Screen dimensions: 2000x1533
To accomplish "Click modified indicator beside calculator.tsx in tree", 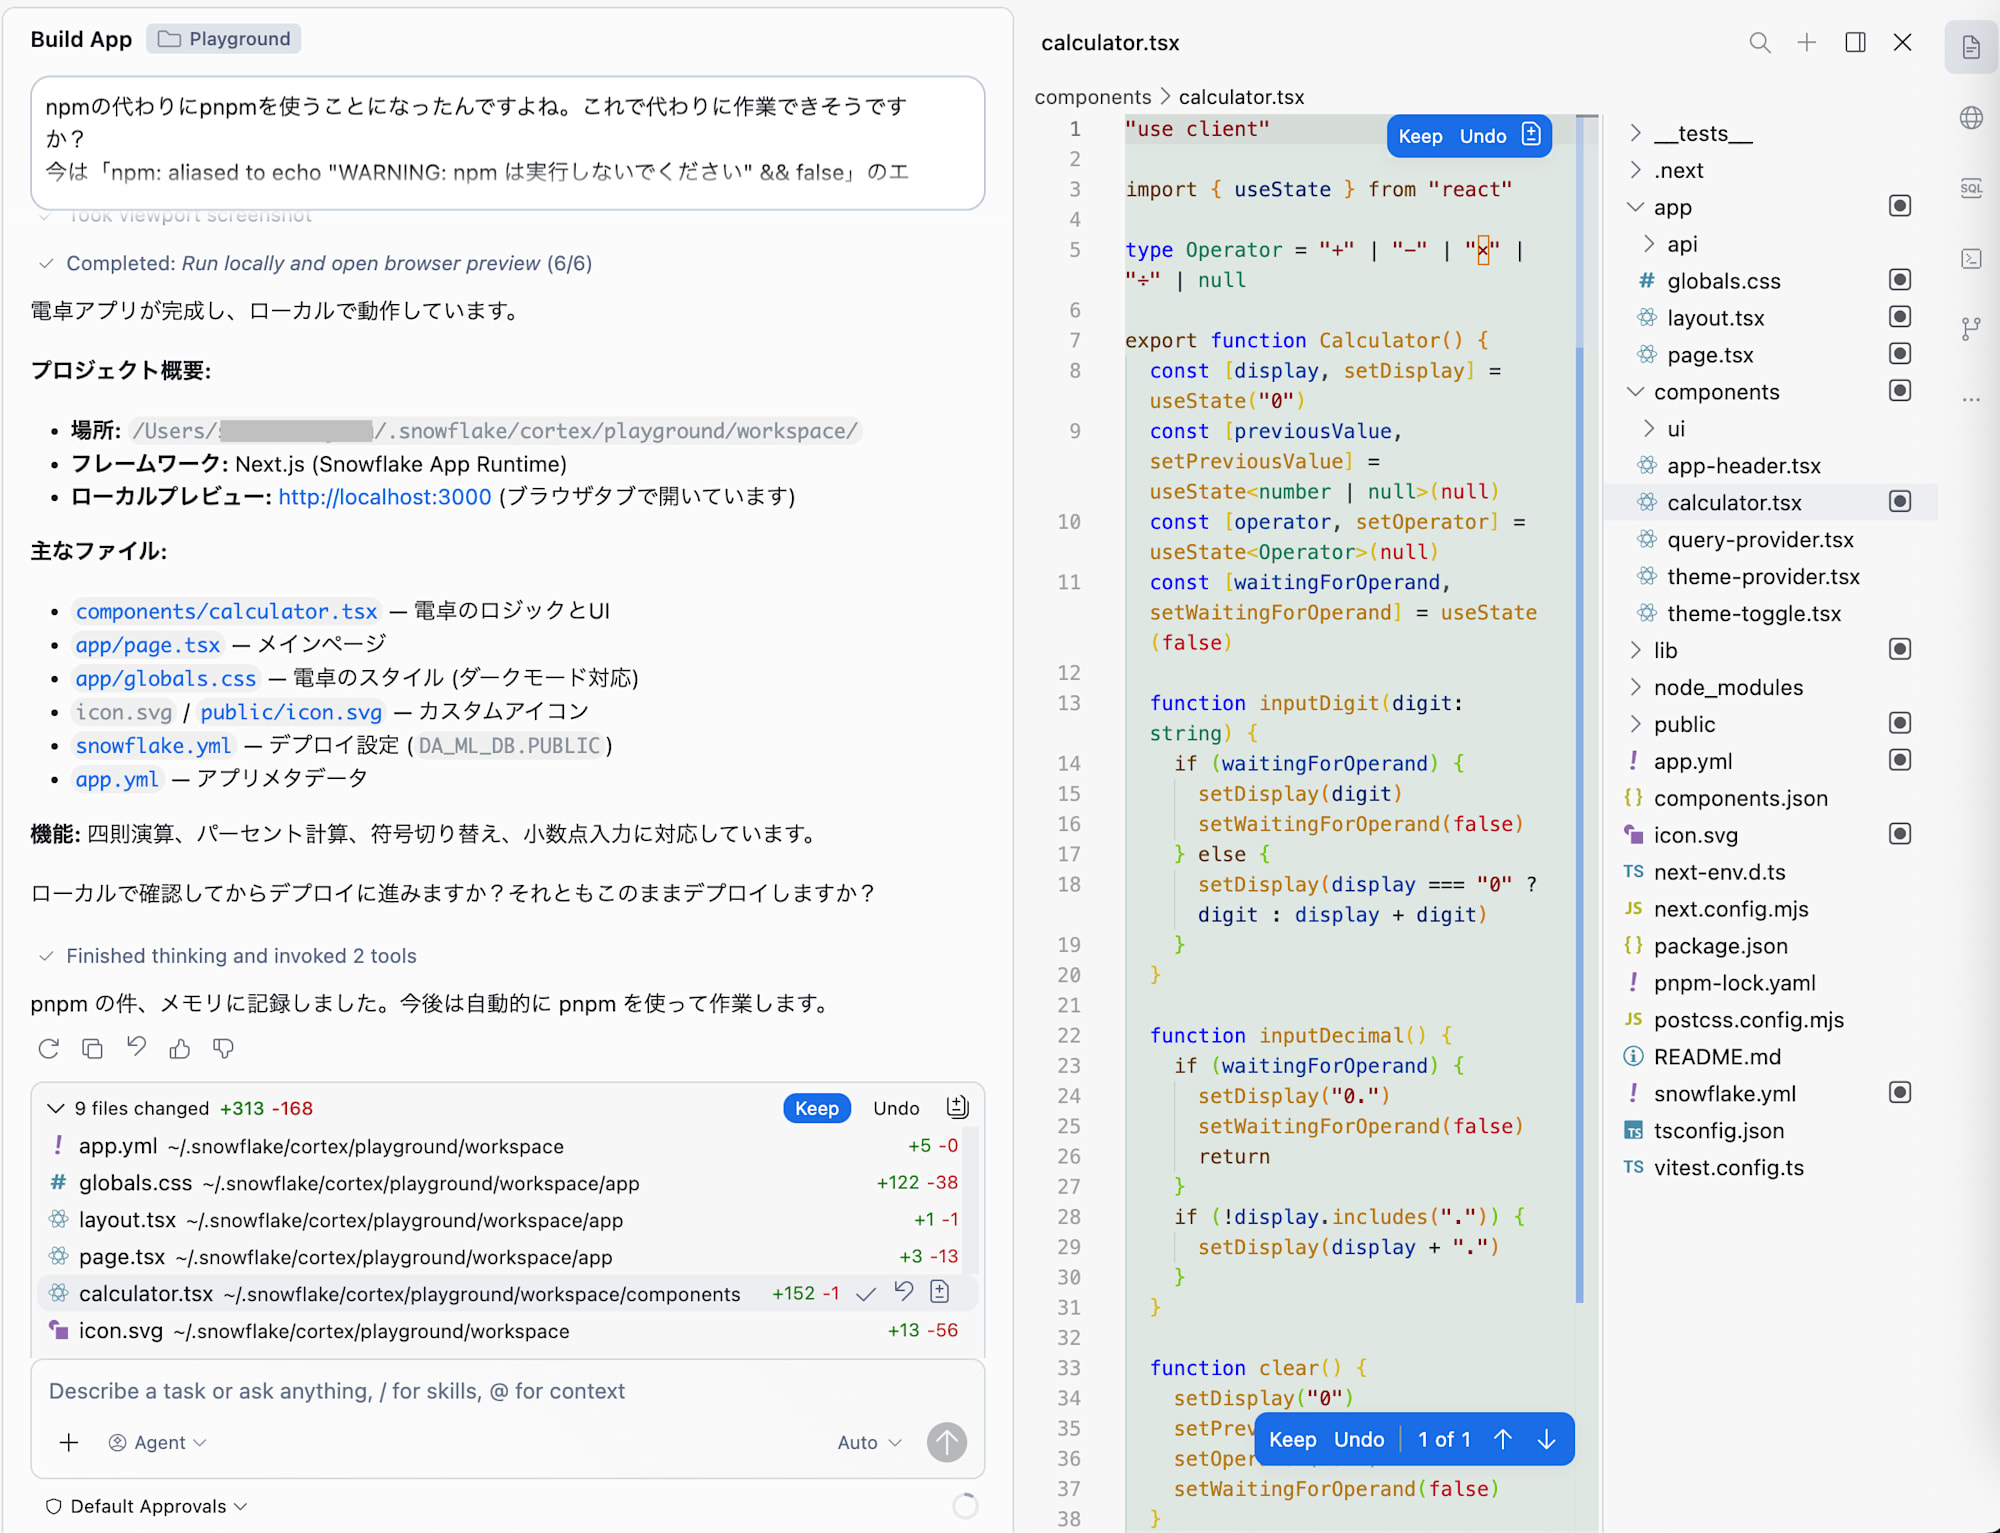I will [1900, 502].
